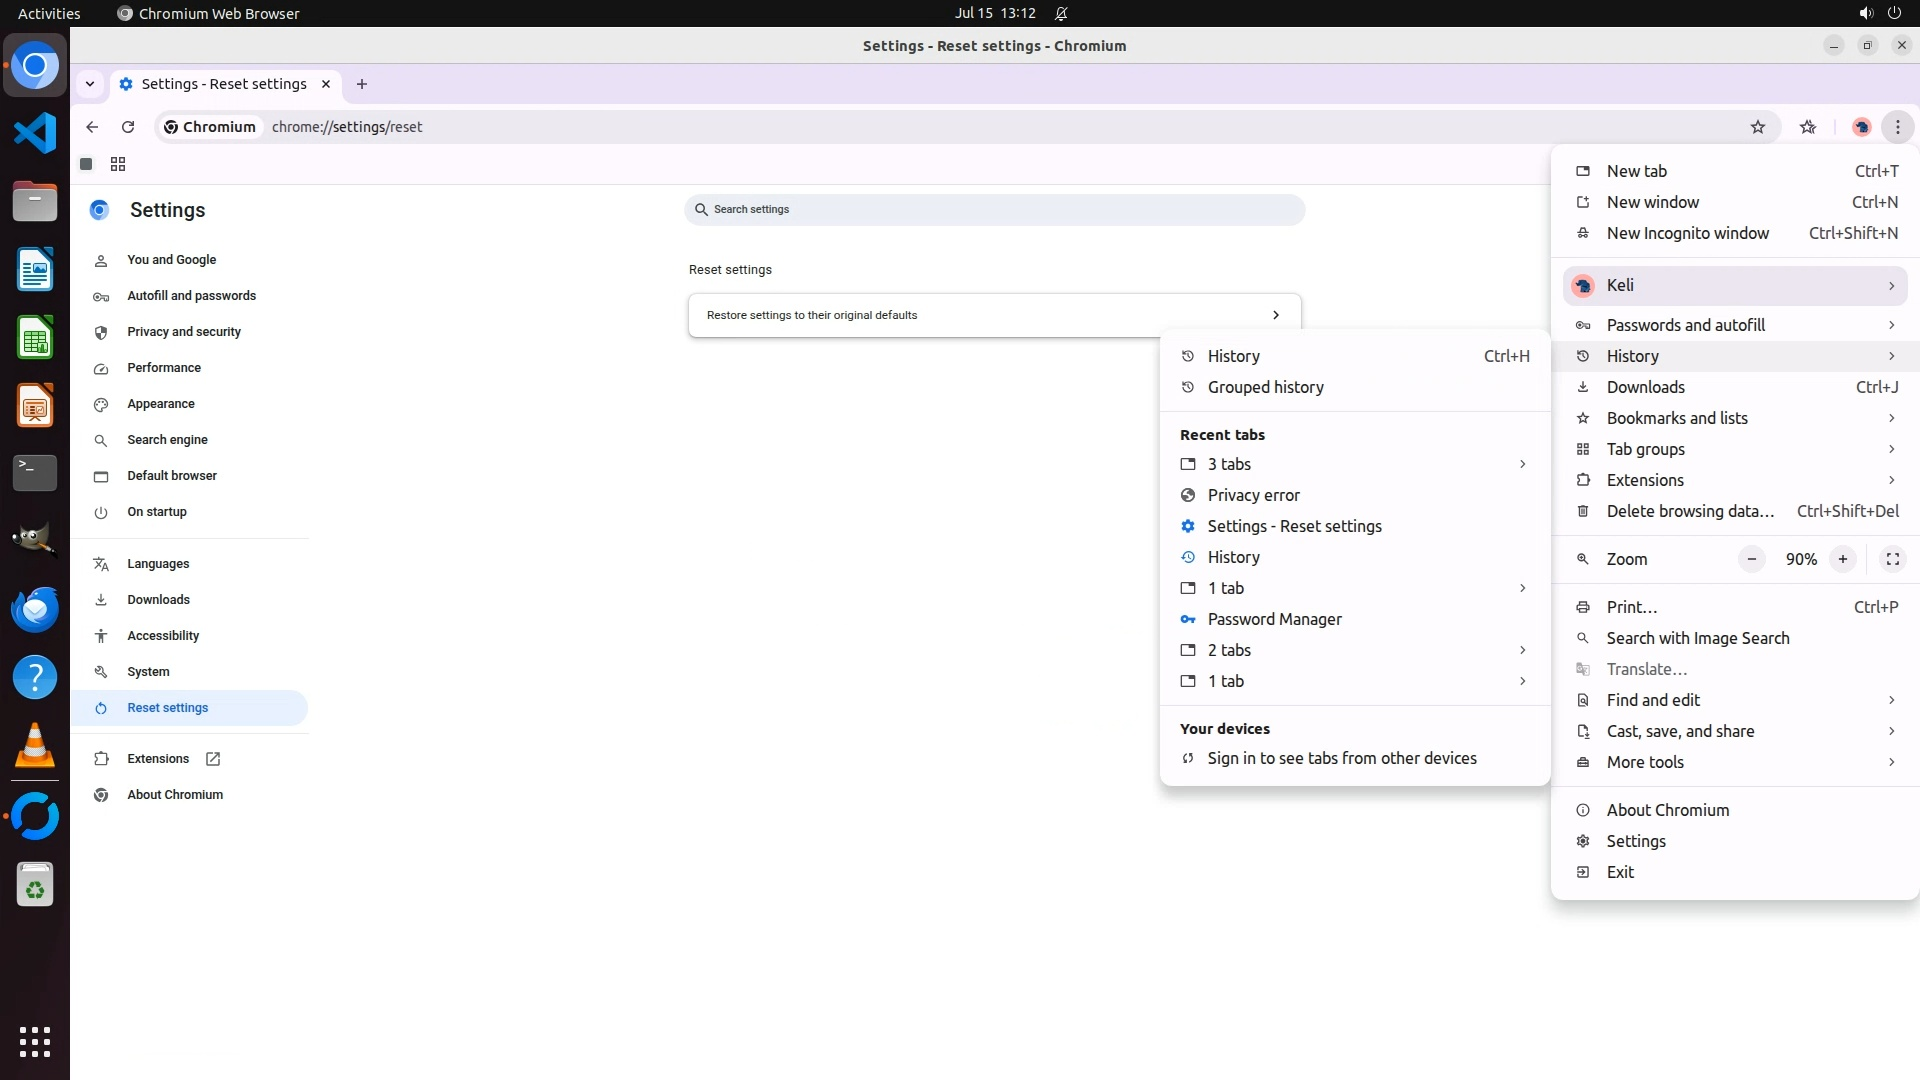Click the zoom-in plus button
Image resolution: width=1920 pixels, height=1080 pixels.
click(1842, 559)
